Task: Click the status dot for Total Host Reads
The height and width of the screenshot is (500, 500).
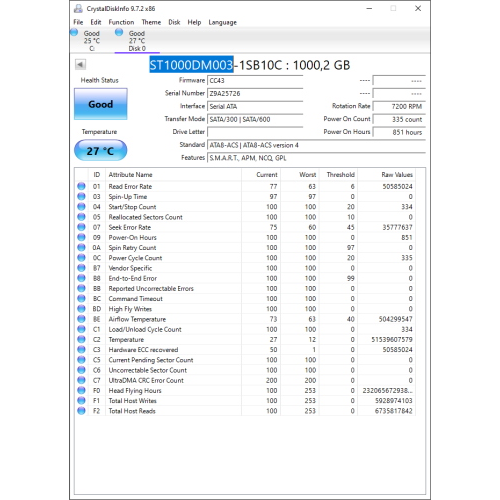Action: 81,411
